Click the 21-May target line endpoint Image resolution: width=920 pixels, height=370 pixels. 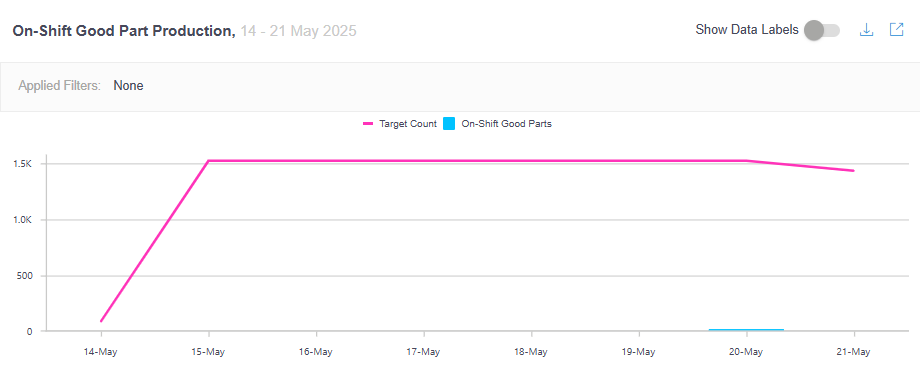[x=853, y=171]
